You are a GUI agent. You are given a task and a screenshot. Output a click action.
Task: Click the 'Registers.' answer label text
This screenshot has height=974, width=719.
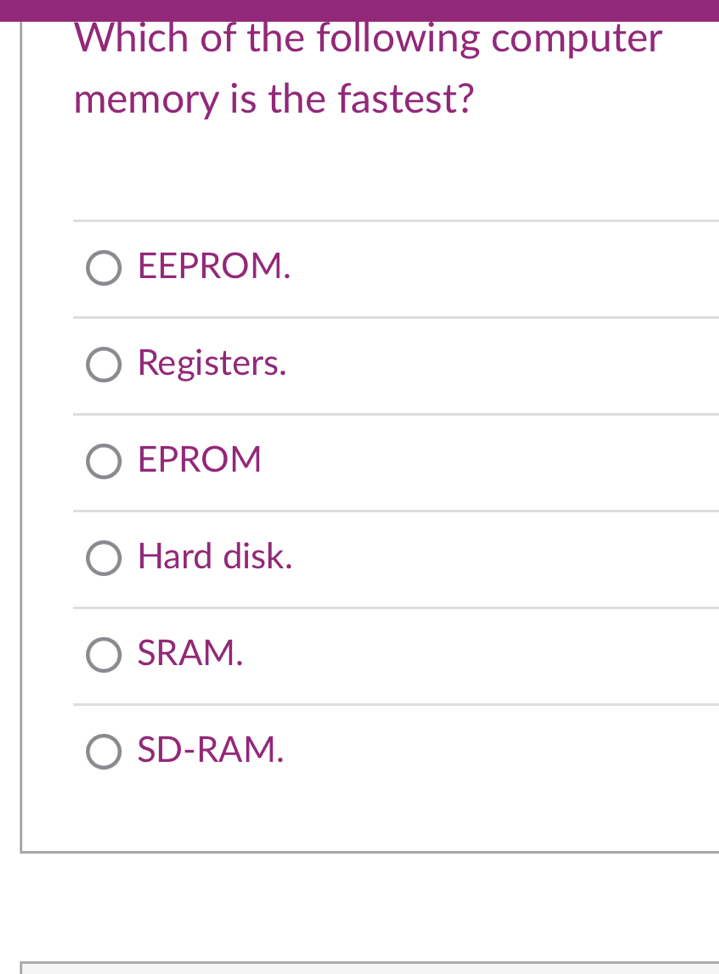point(212,363)
